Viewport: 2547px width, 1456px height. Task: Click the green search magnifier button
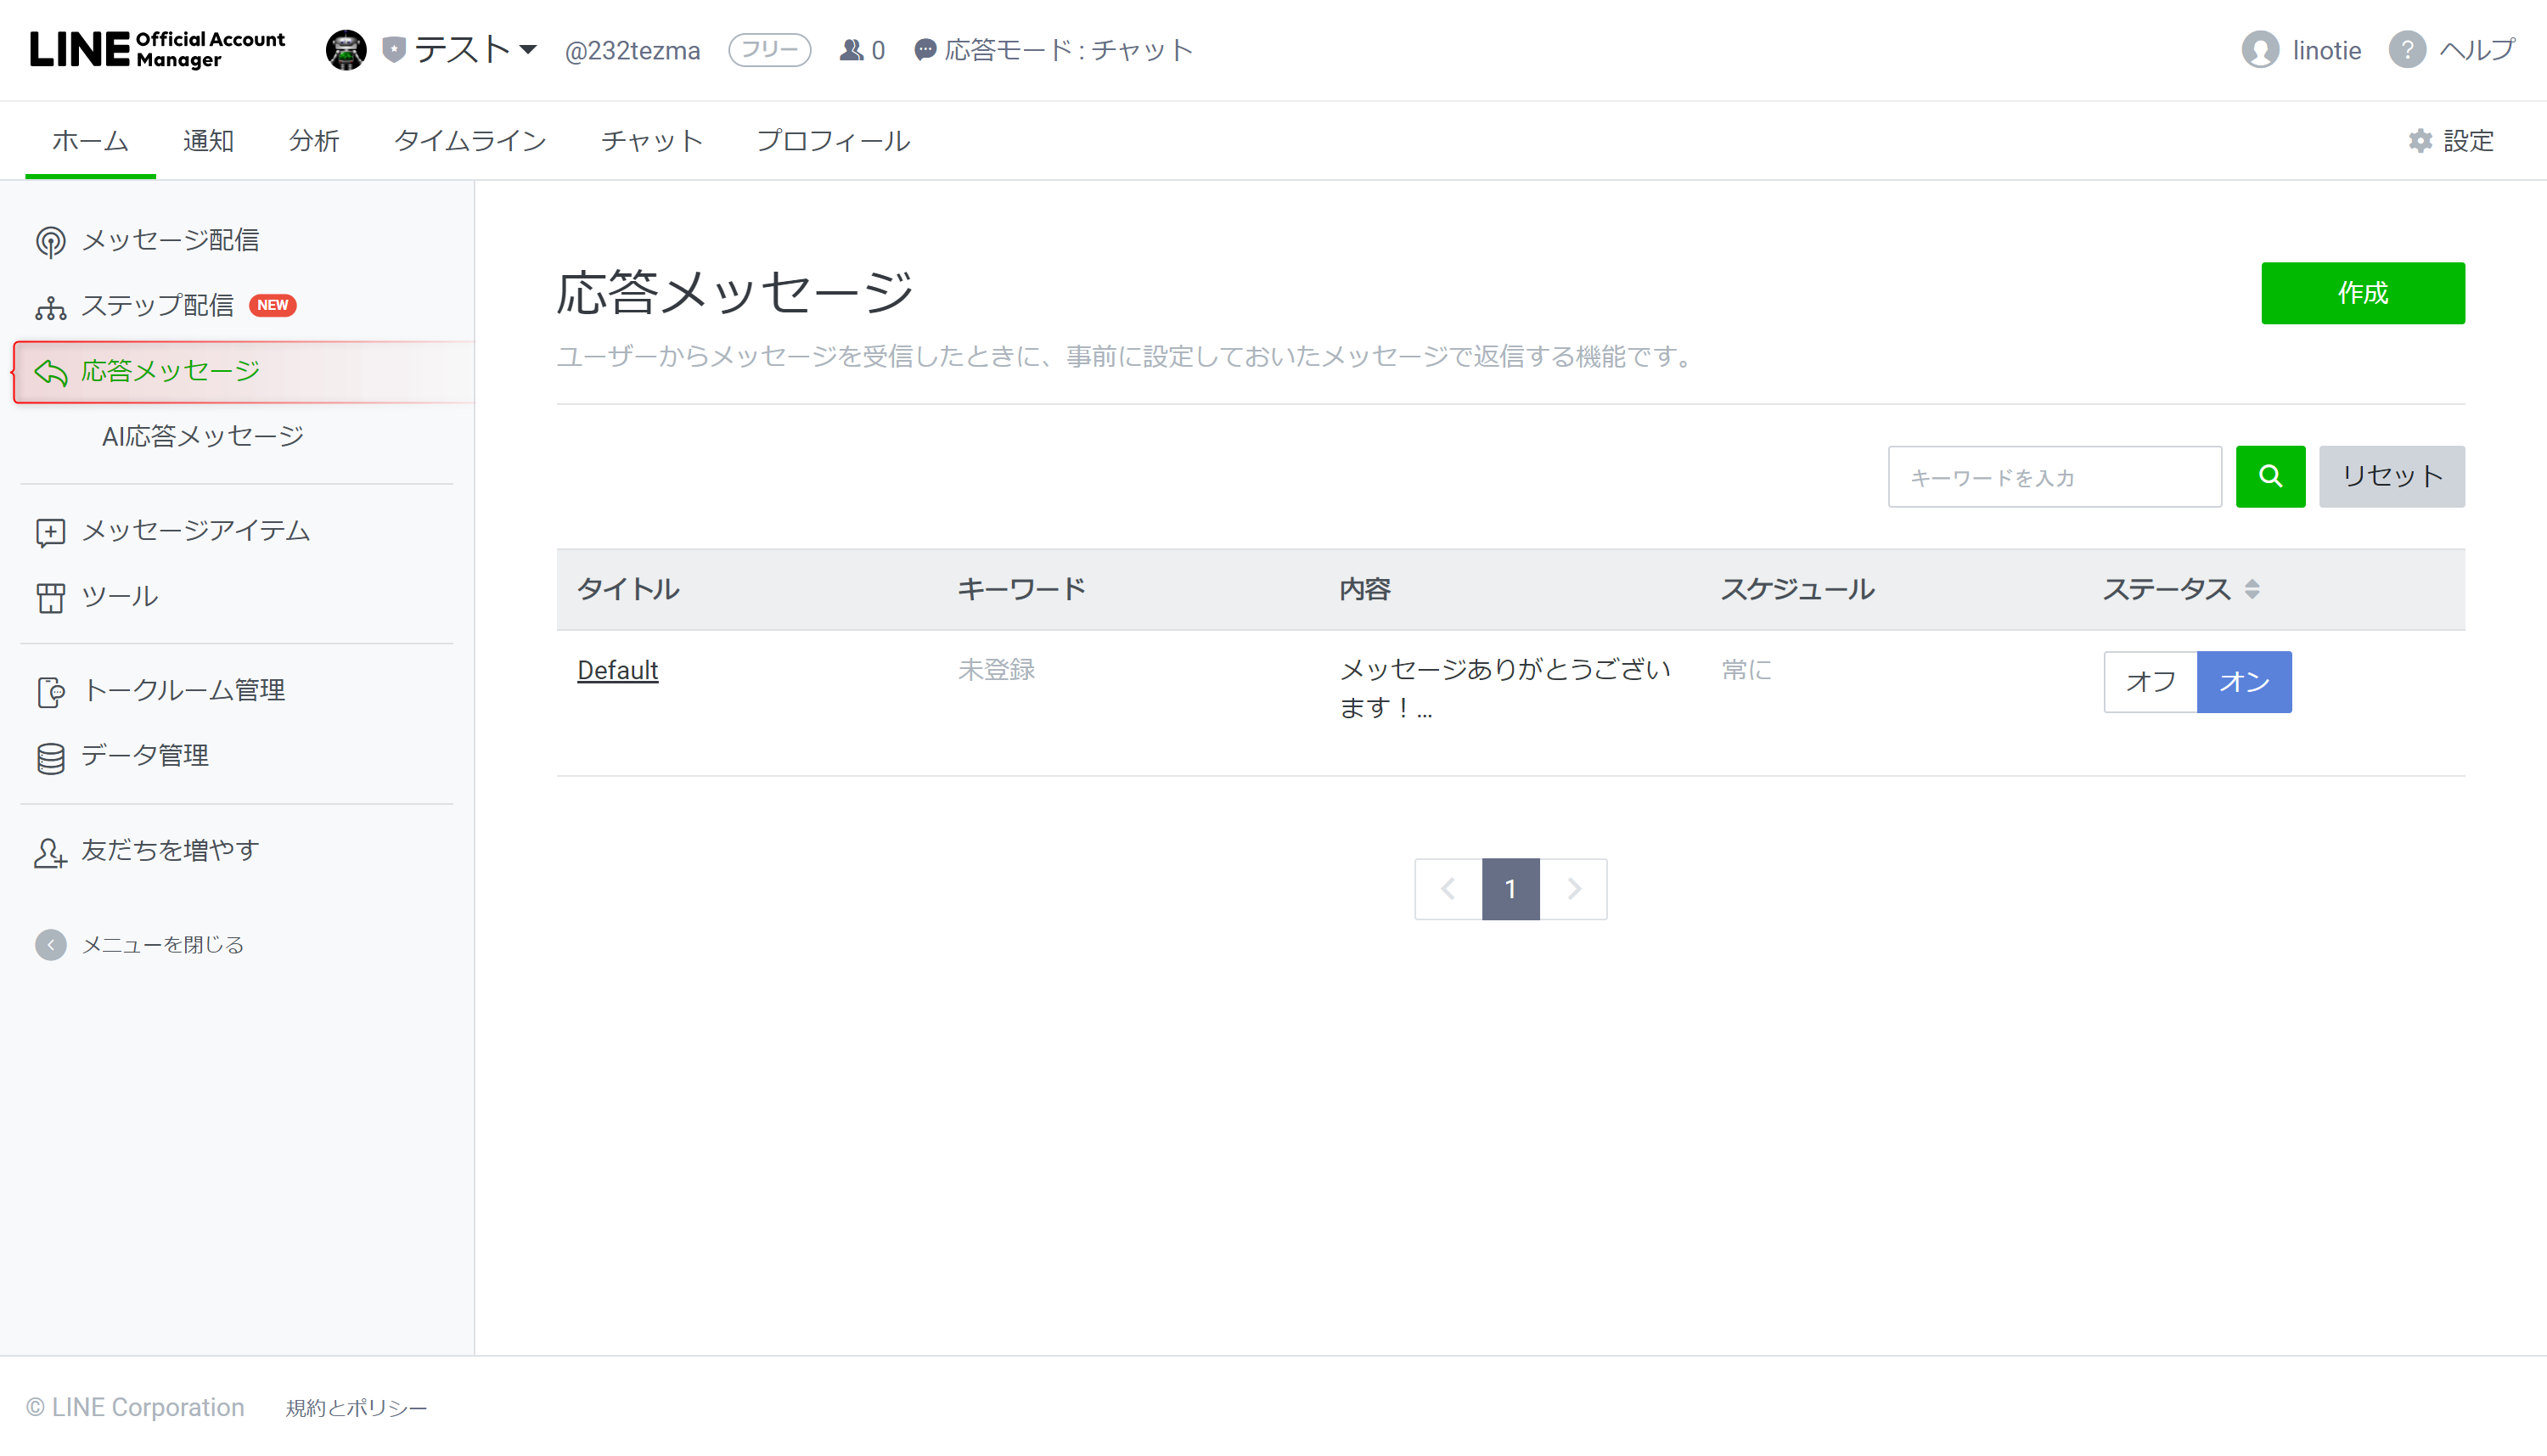[2269, 477]
